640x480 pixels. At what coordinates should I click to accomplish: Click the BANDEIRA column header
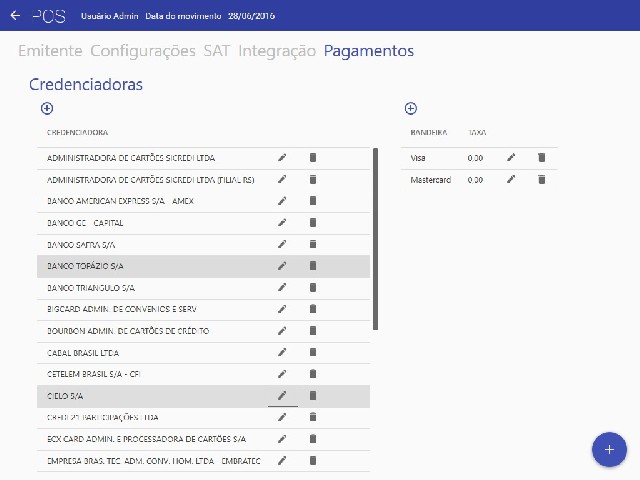[x=429, y=133]
